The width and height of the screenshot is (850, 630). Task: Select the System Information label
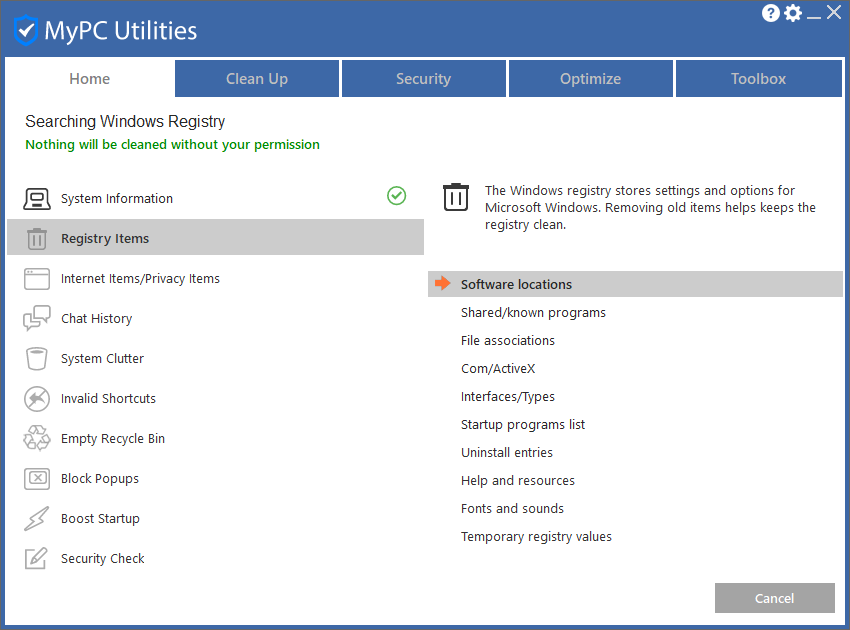[117, 198]
